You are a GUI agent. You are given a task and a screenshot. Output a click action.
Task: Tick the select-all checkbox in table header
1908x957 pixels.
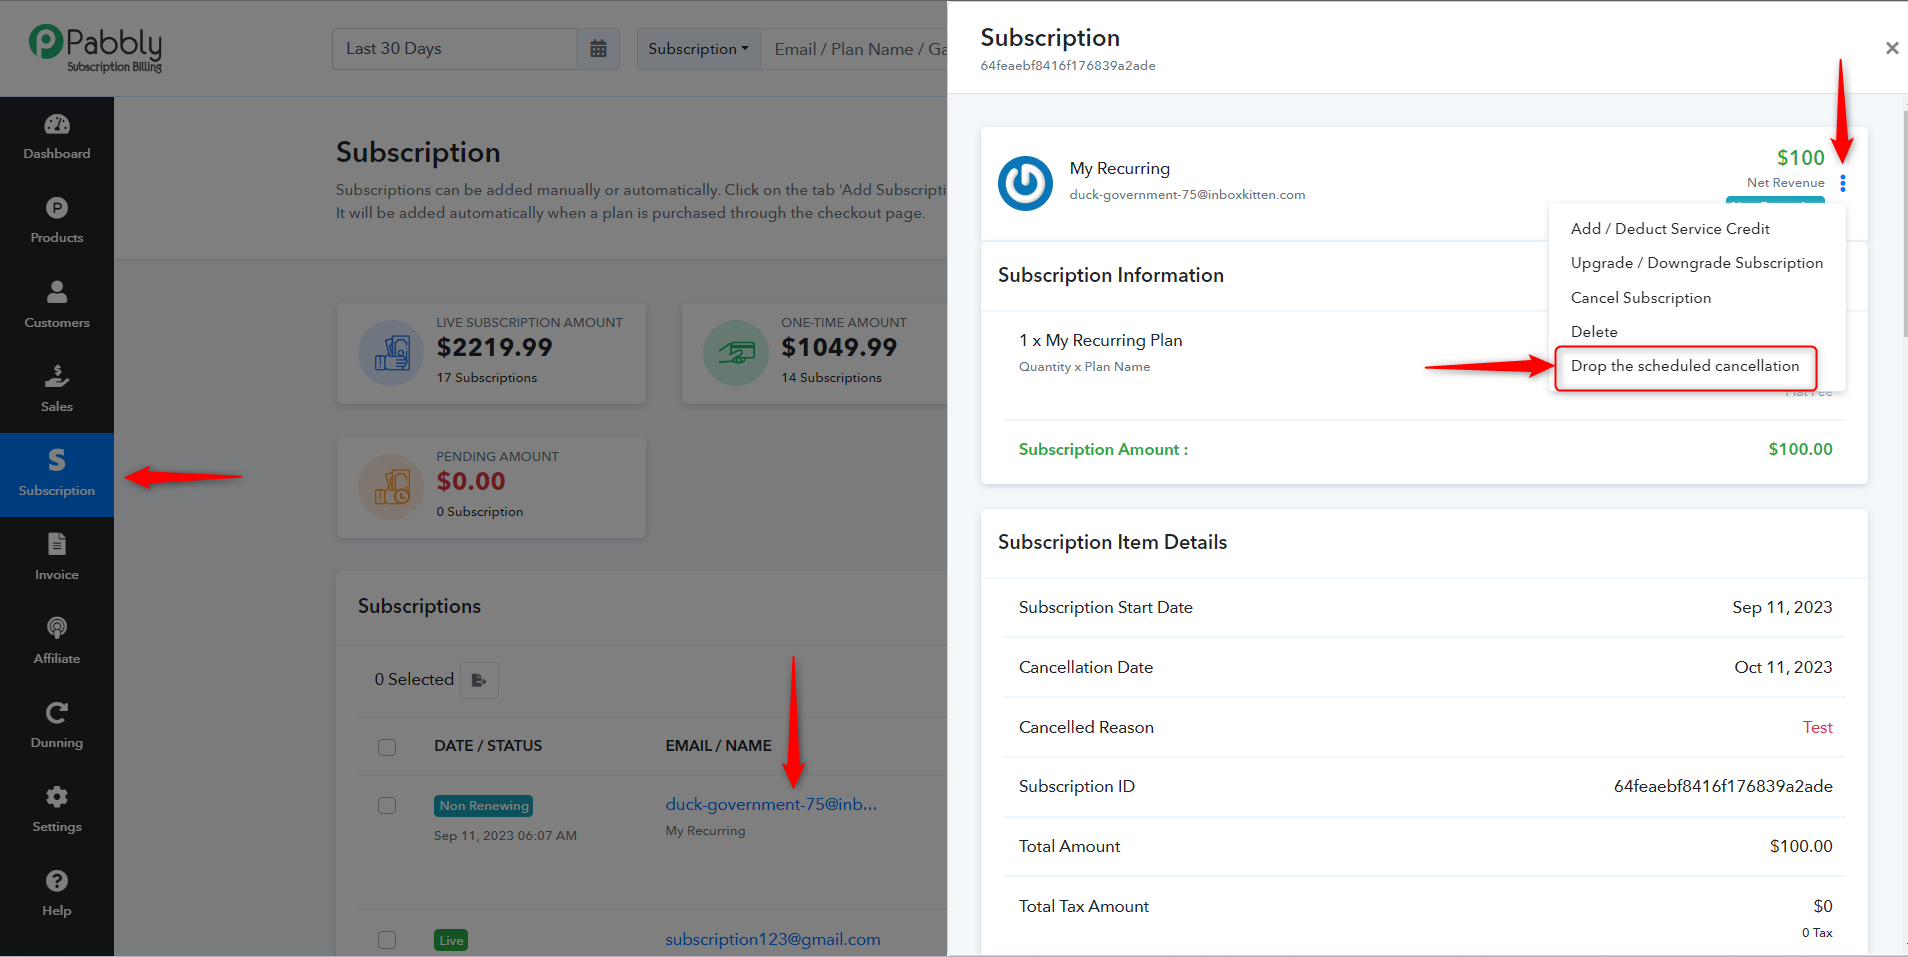click(387, 747)
